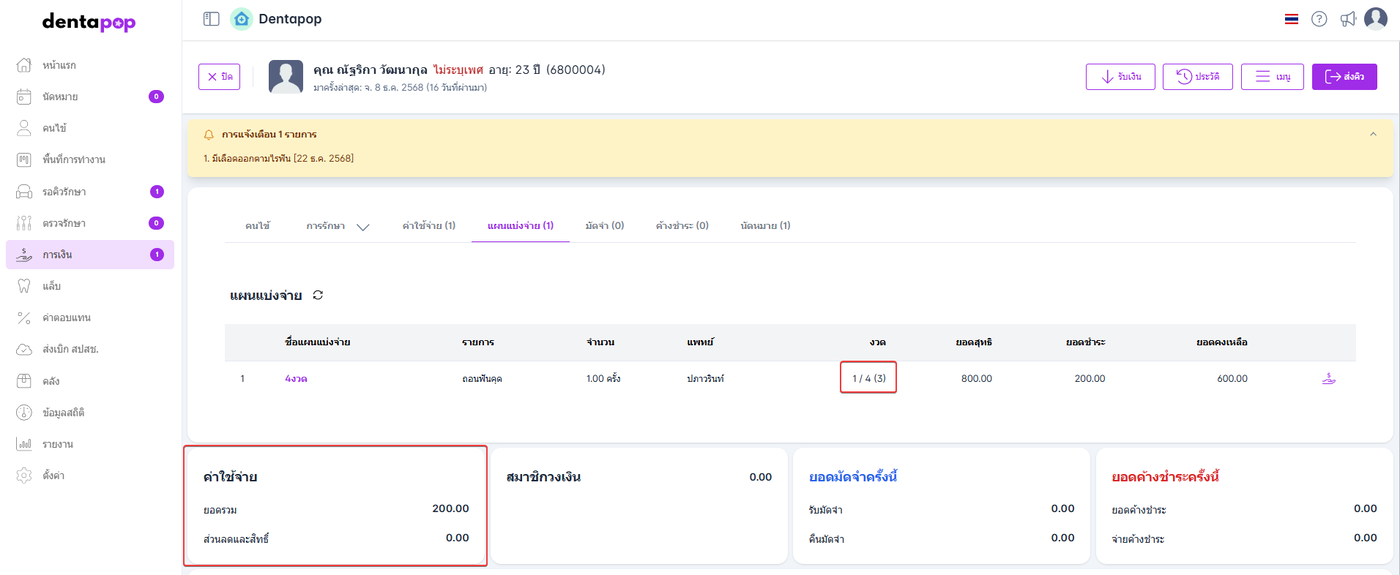This screenshot has width=1400, height=575.
Task: Click doctor name ปภาวรินท์
Action: point(705,379)
